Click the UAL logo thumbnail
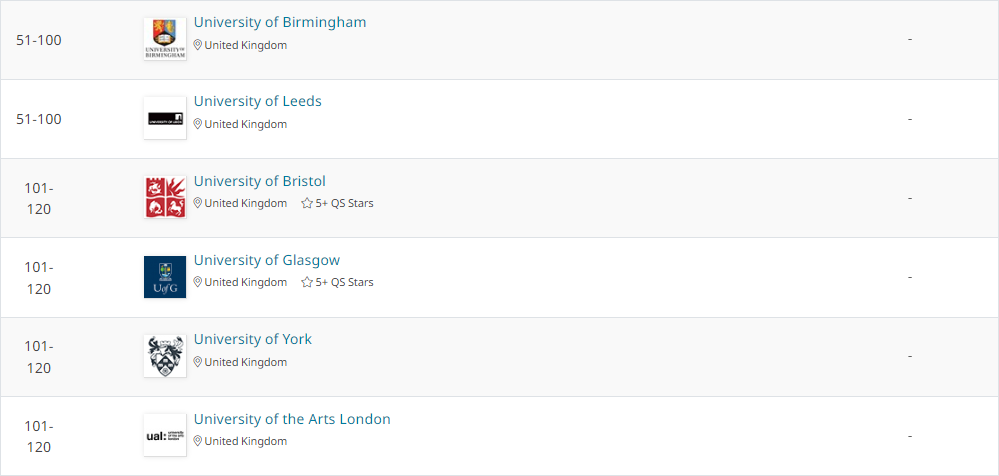 pos(165,435)
